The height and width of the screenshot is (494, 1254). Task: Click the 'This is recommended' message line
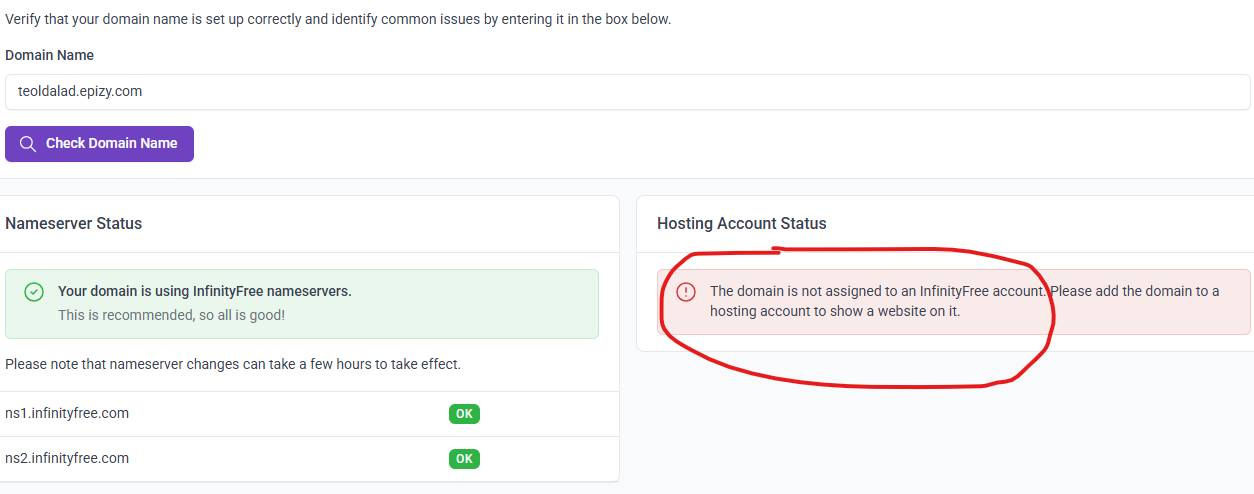tap(172, 315)
